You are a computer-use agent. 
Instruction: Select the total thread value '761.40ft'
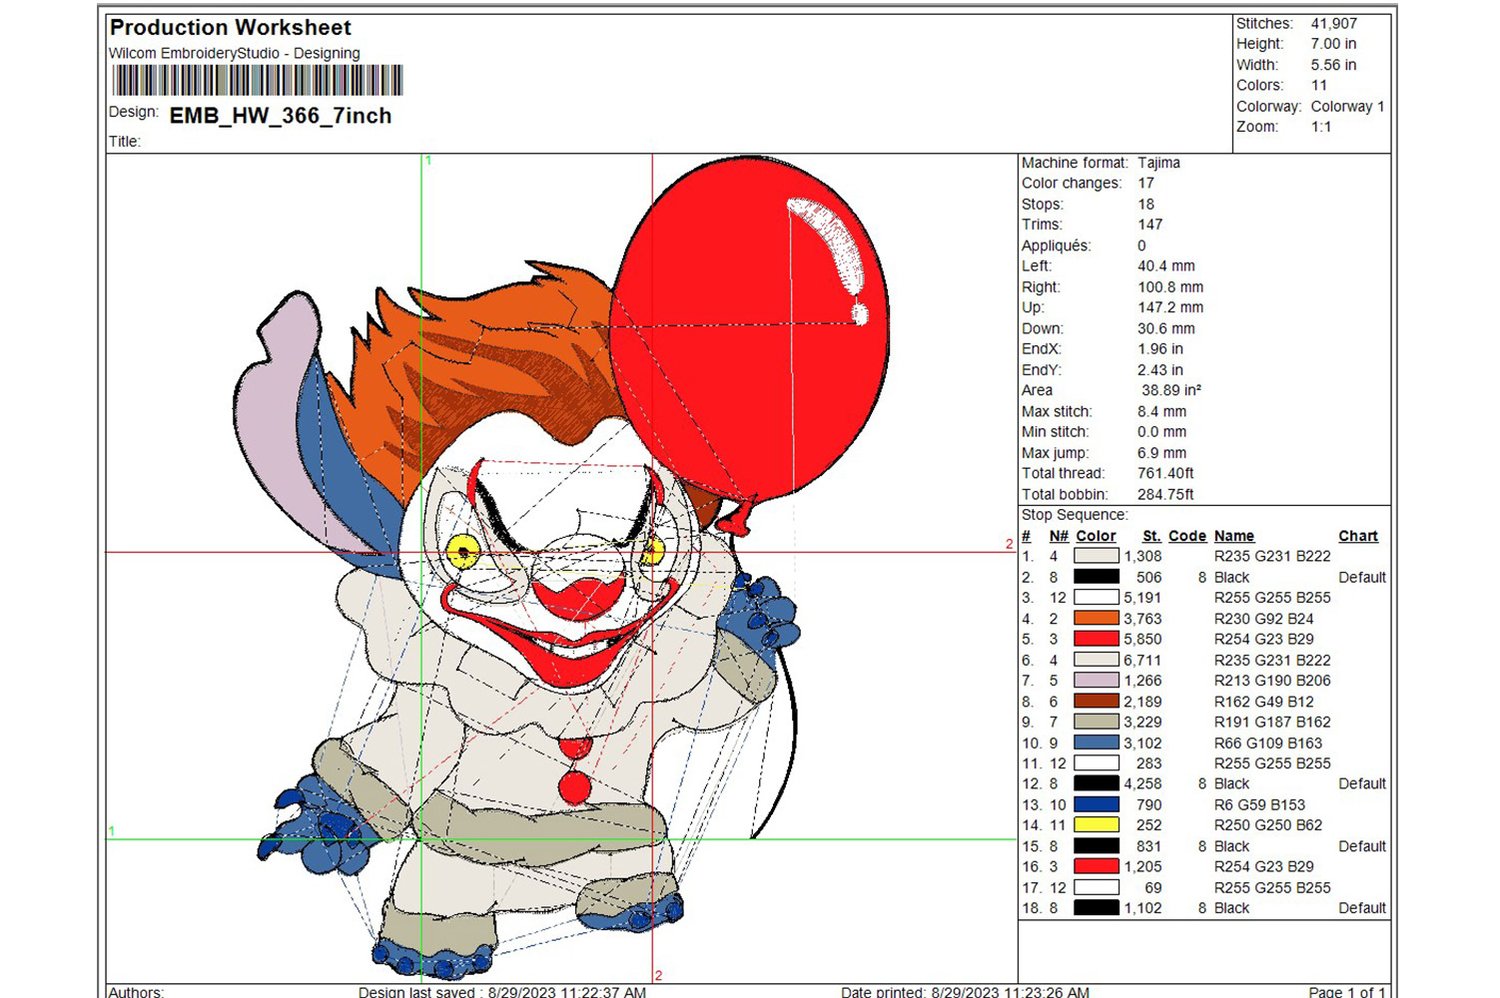click(x=1166, y=473)
